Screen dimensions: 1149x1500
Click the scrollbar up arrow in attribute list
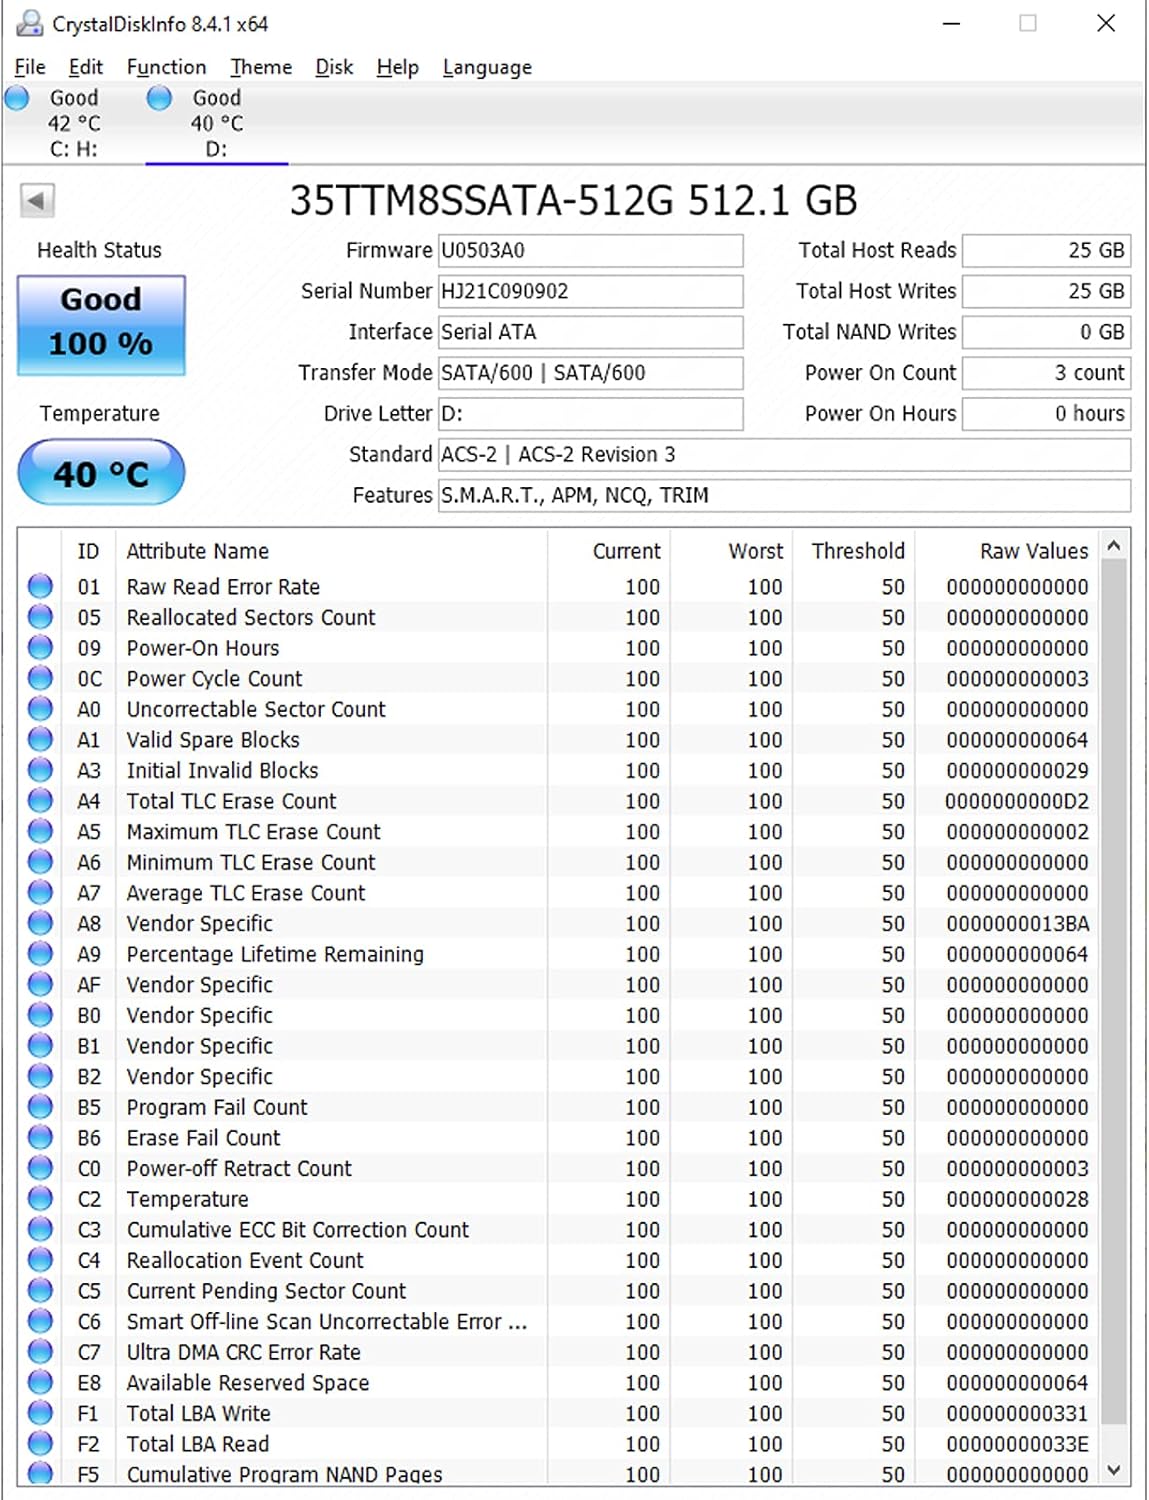(x=1114, y=546)
